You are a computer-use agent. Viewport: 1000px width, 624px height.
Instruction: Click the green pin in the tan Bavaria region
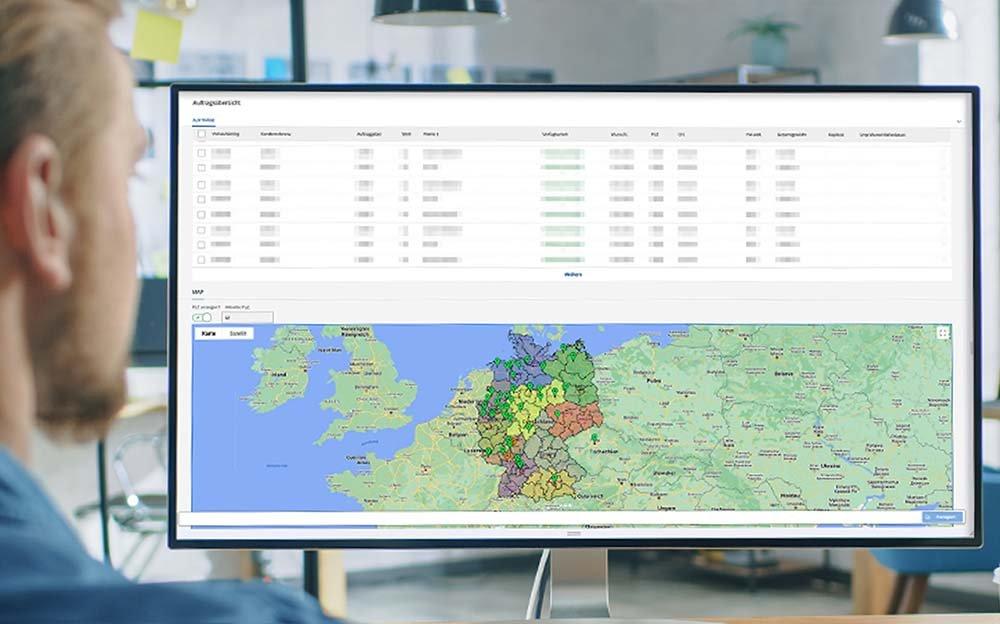click(x=554, y=478)
